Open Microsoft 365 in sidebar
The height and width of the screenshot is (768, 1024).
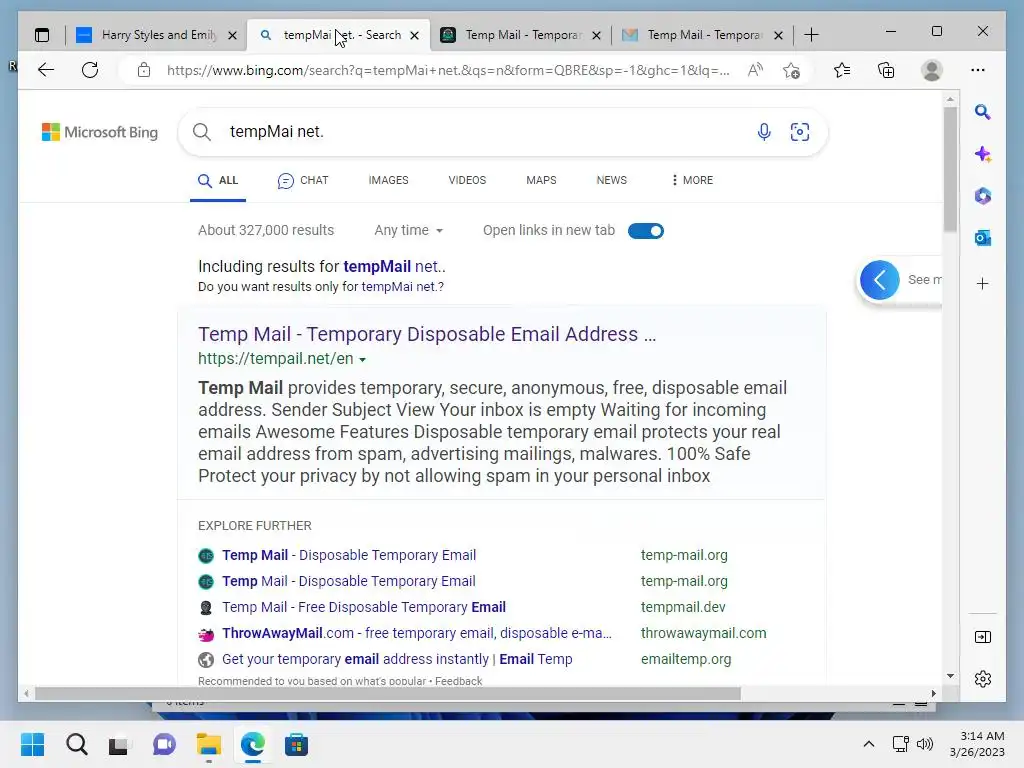982,196
